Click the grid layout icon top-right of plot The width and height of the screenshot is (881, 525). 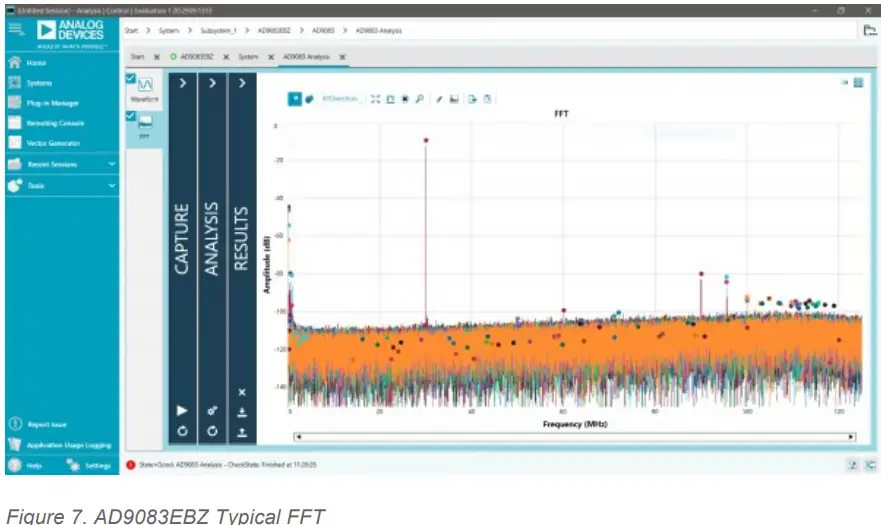[859, 83]
